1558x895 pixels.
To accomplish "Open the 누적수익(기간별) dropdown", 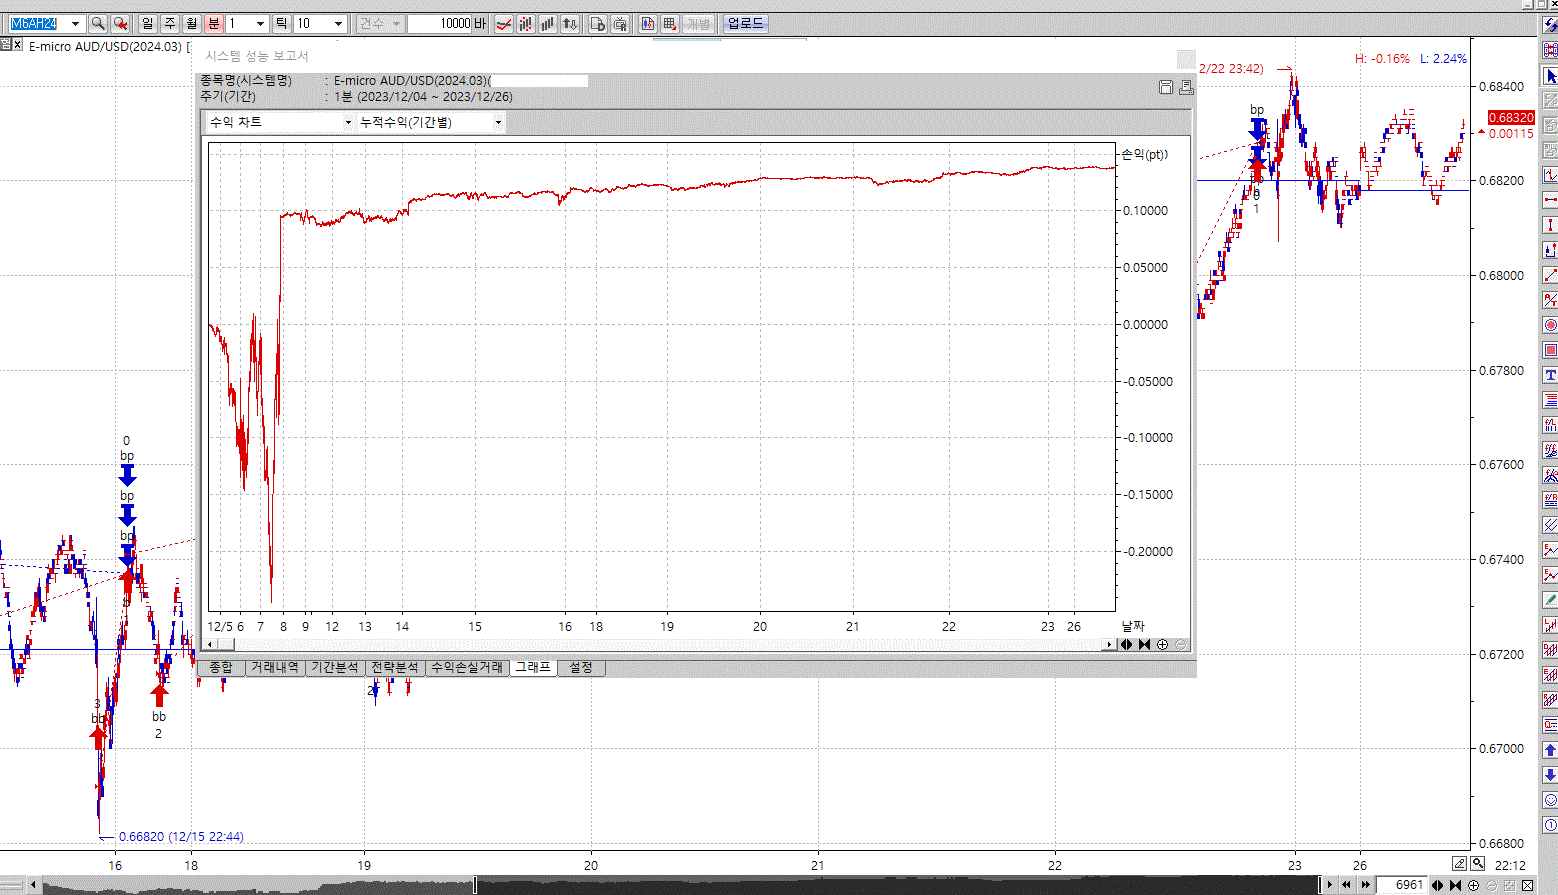I will (430, 122).
